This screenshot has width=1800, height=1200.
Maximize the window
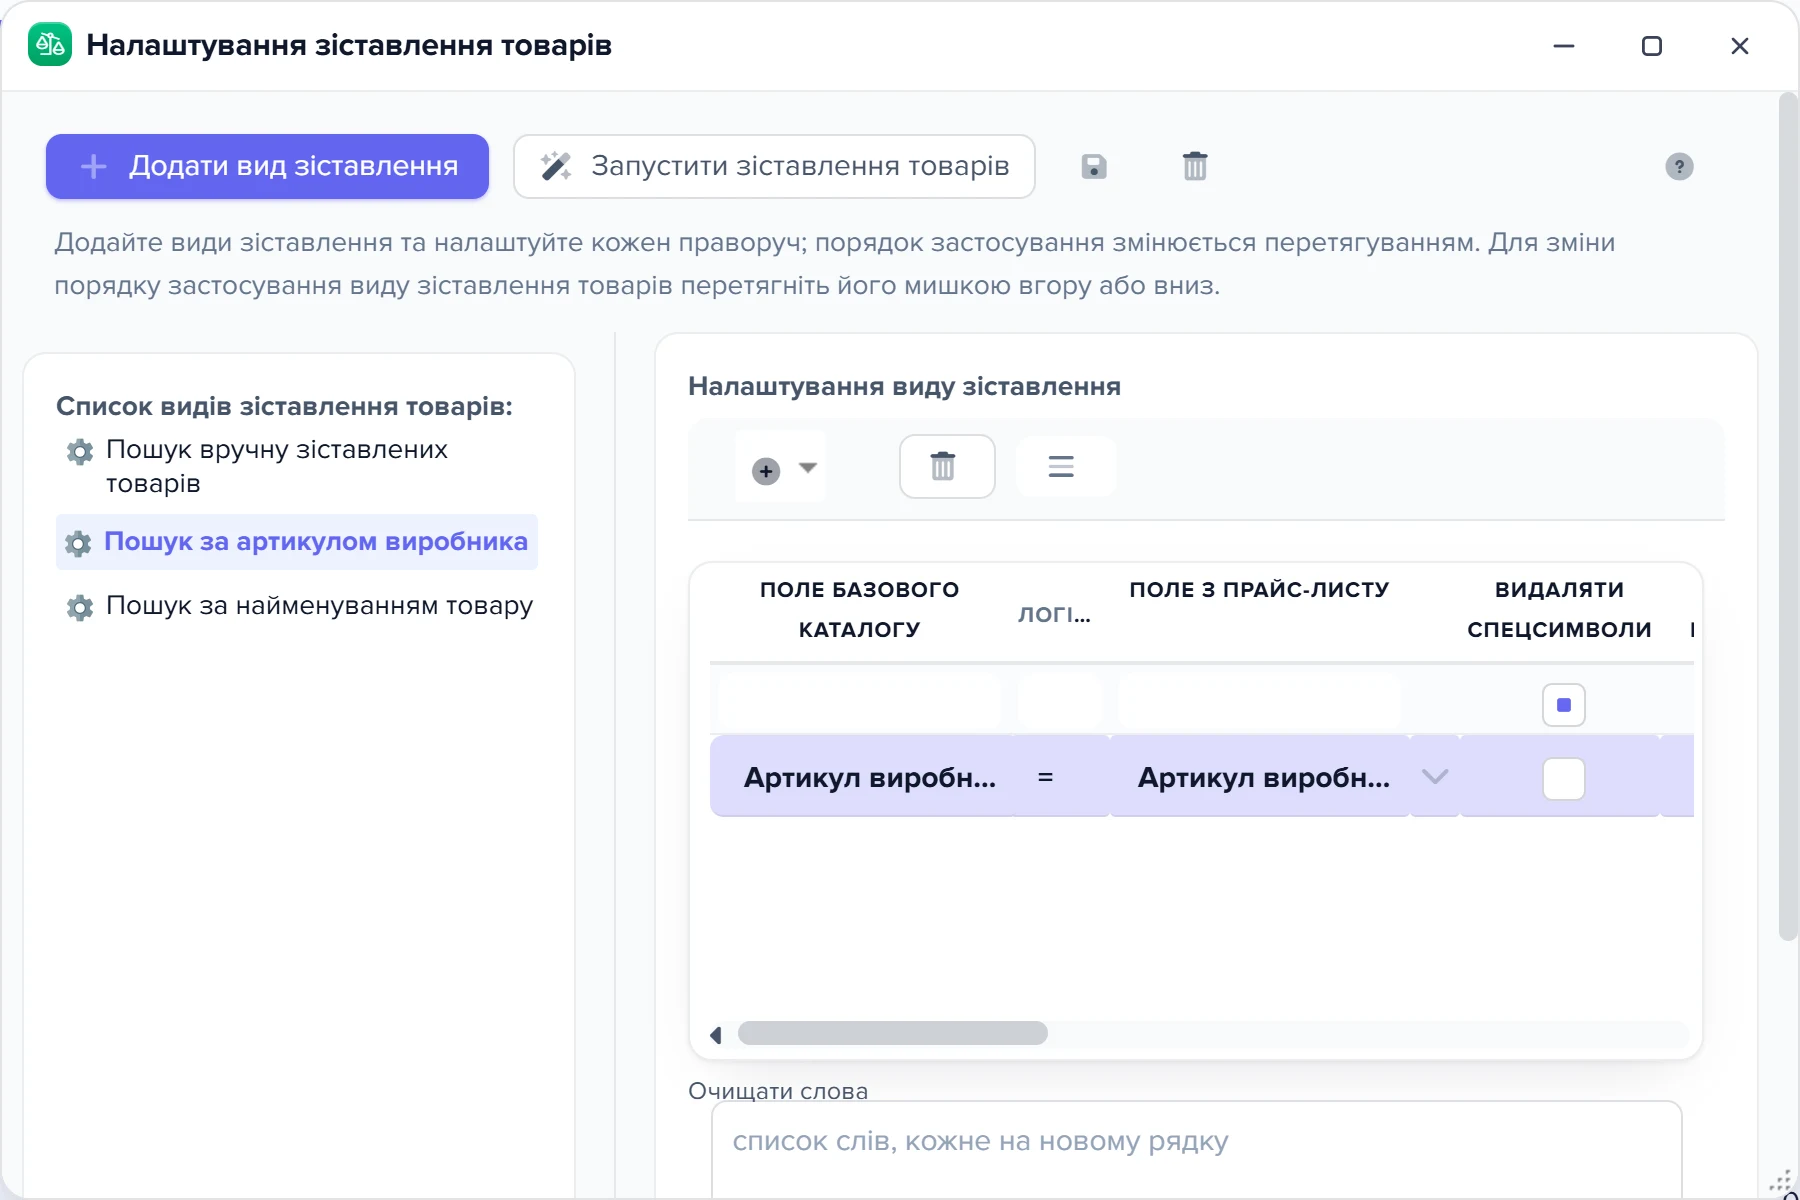pyautogui.click(x=1652, y=46)
